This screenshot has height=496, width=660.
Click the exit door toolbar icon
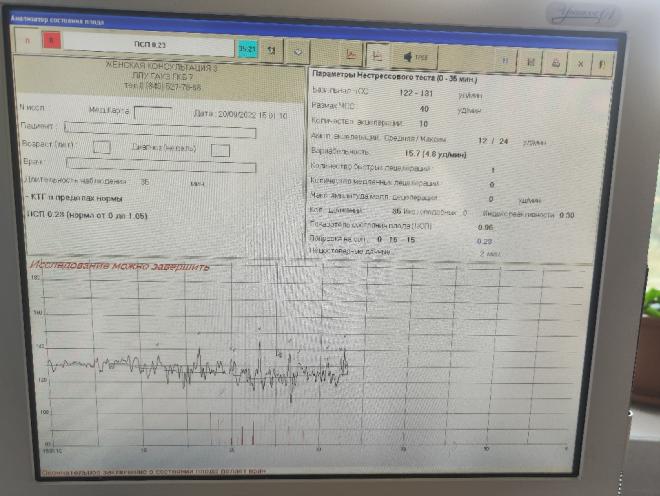click(x=602, y=65)
